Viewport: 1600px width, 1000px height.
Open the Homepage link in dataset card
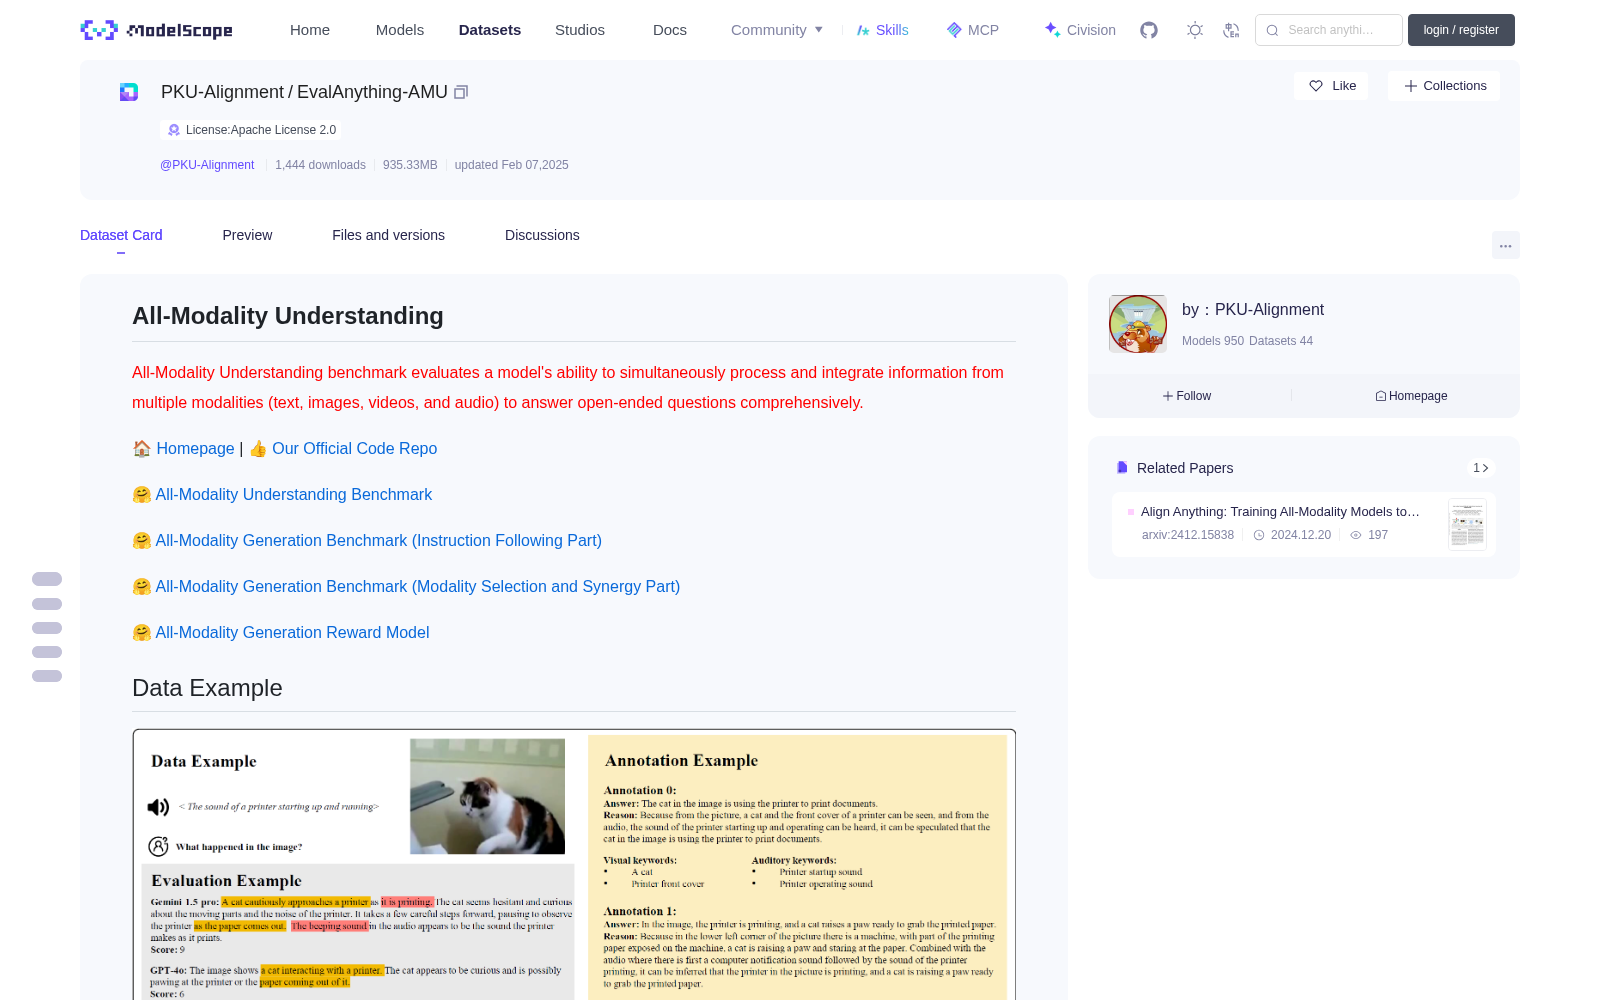pos(195,449)
